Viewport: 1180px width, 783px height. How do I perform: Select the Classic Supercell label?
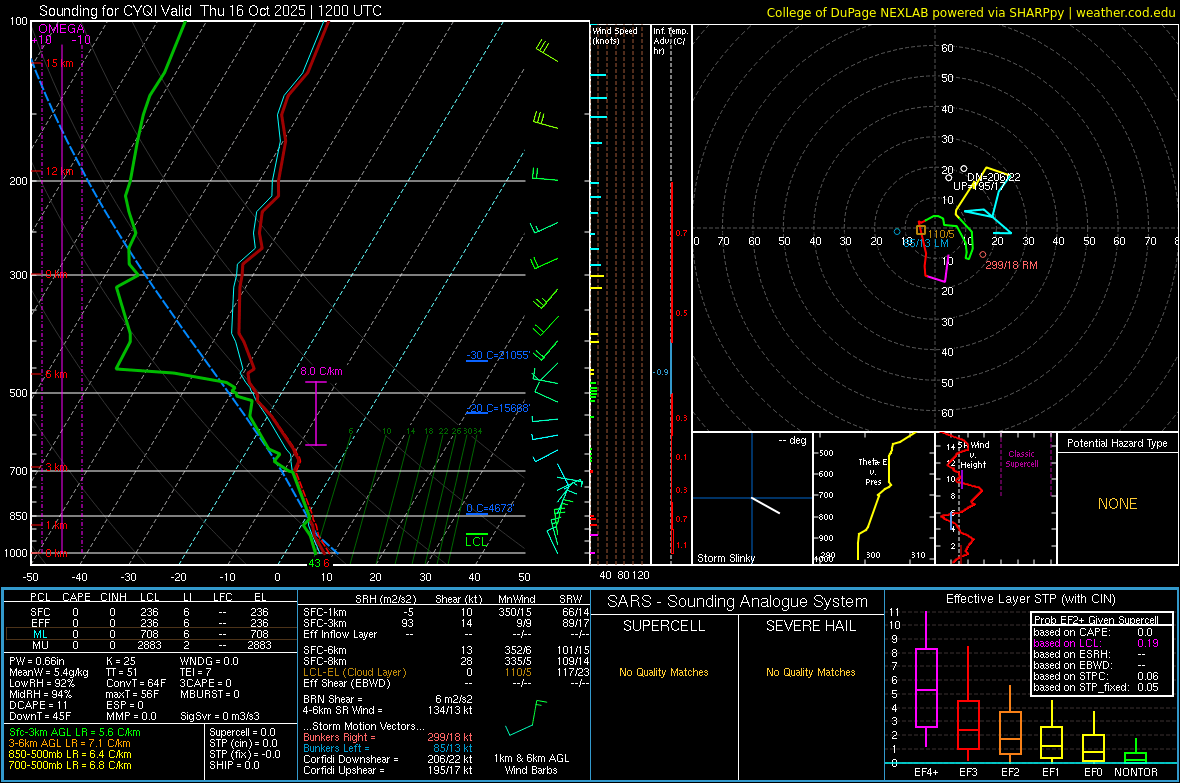(1021, 459)
